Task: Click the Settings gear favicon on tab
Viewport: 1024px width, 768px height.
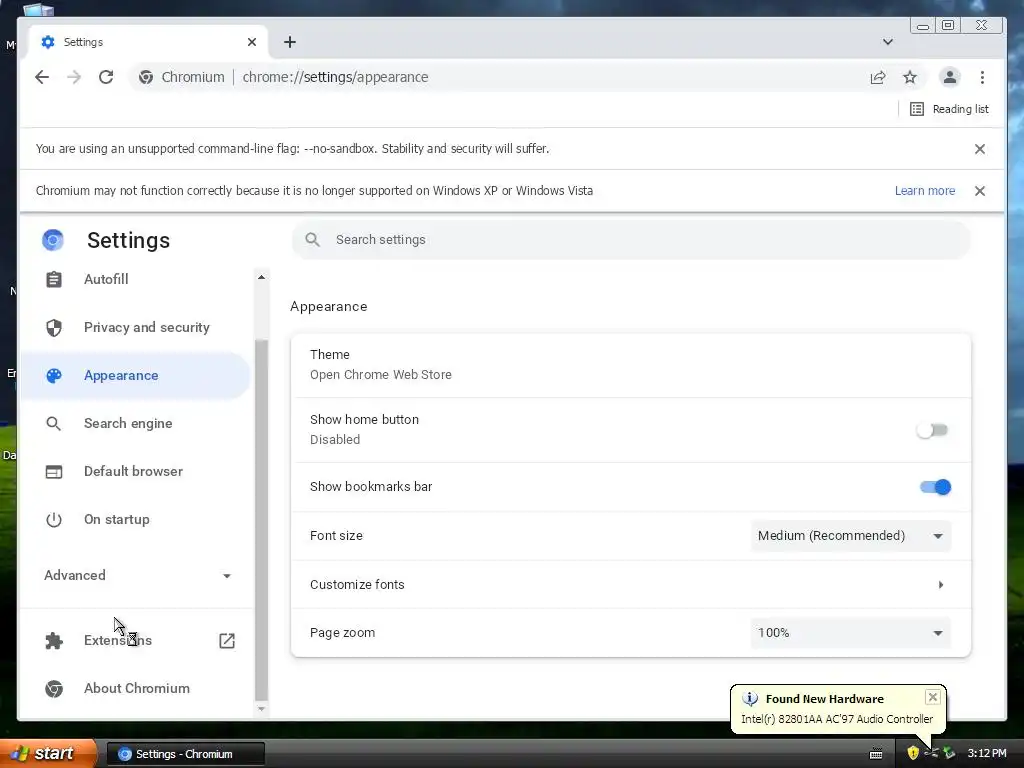Action: click(48, 42)
